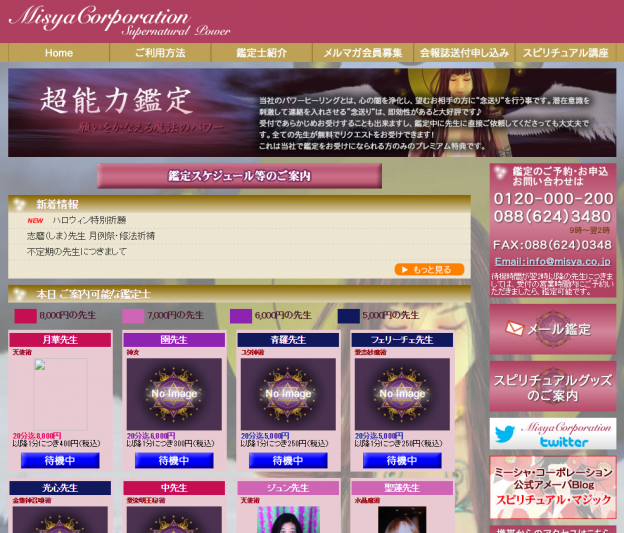Click No Image thumbnail of 青羅先生
The height and width of the screenshot is (533, 624).
pyautogui.click(x=288, y=394)
